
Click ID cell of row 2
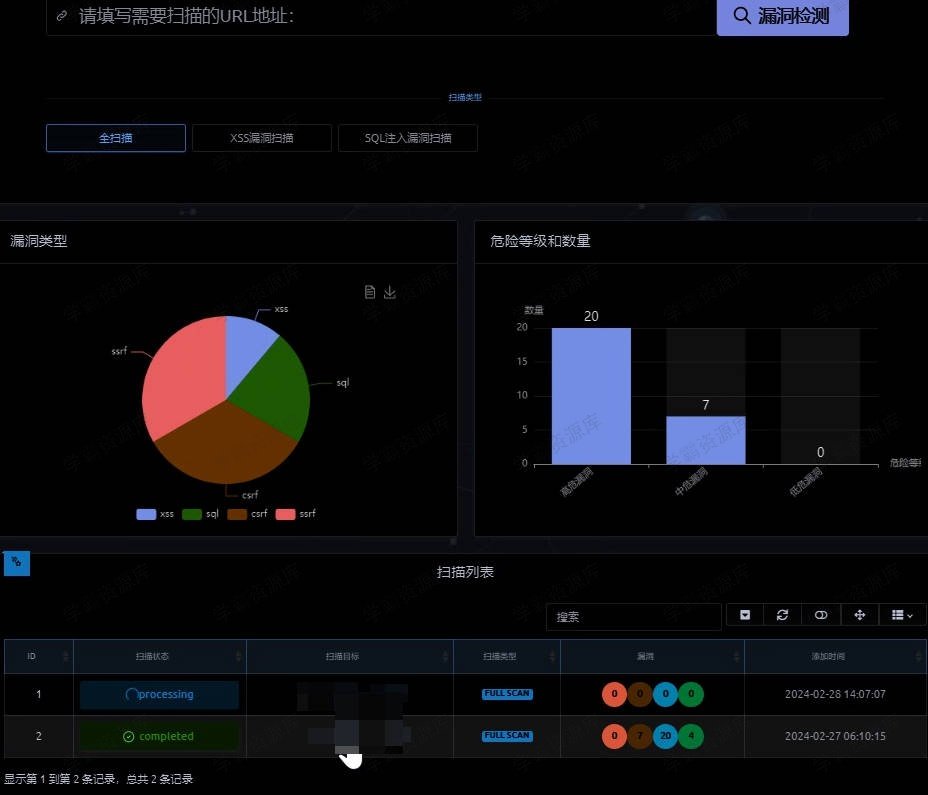[38, 736]
